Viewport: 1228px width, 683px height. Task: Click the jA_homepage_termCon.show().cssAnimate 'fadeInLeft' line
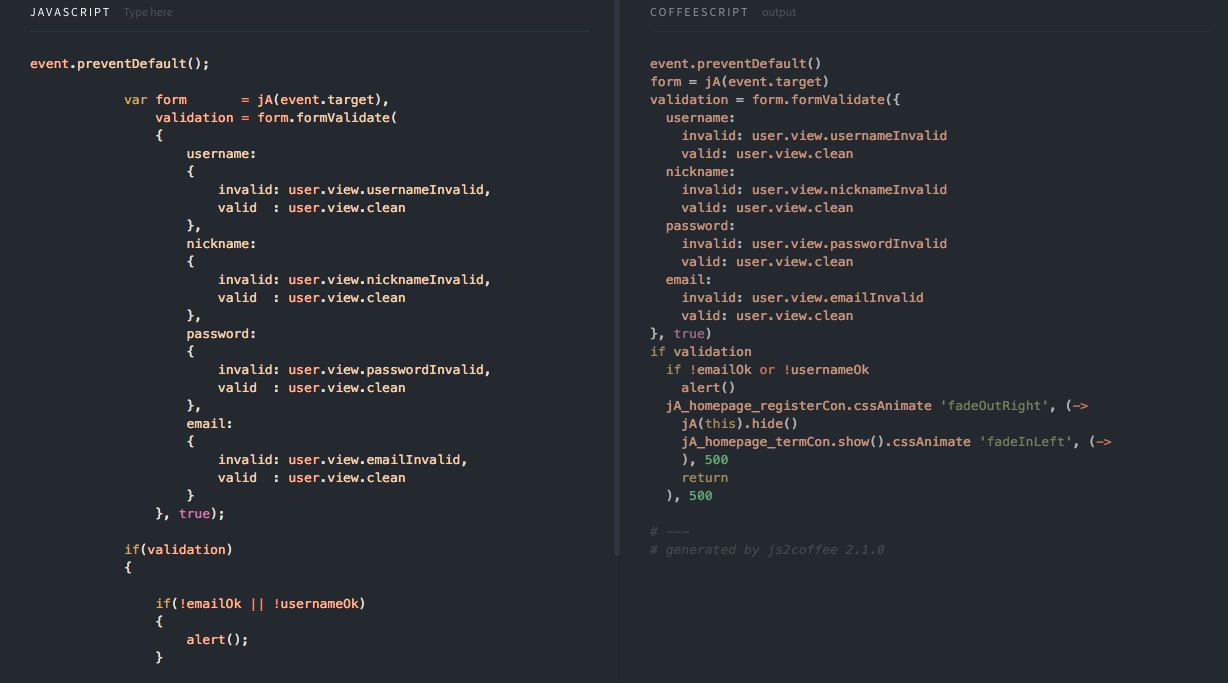pos(897,442)
